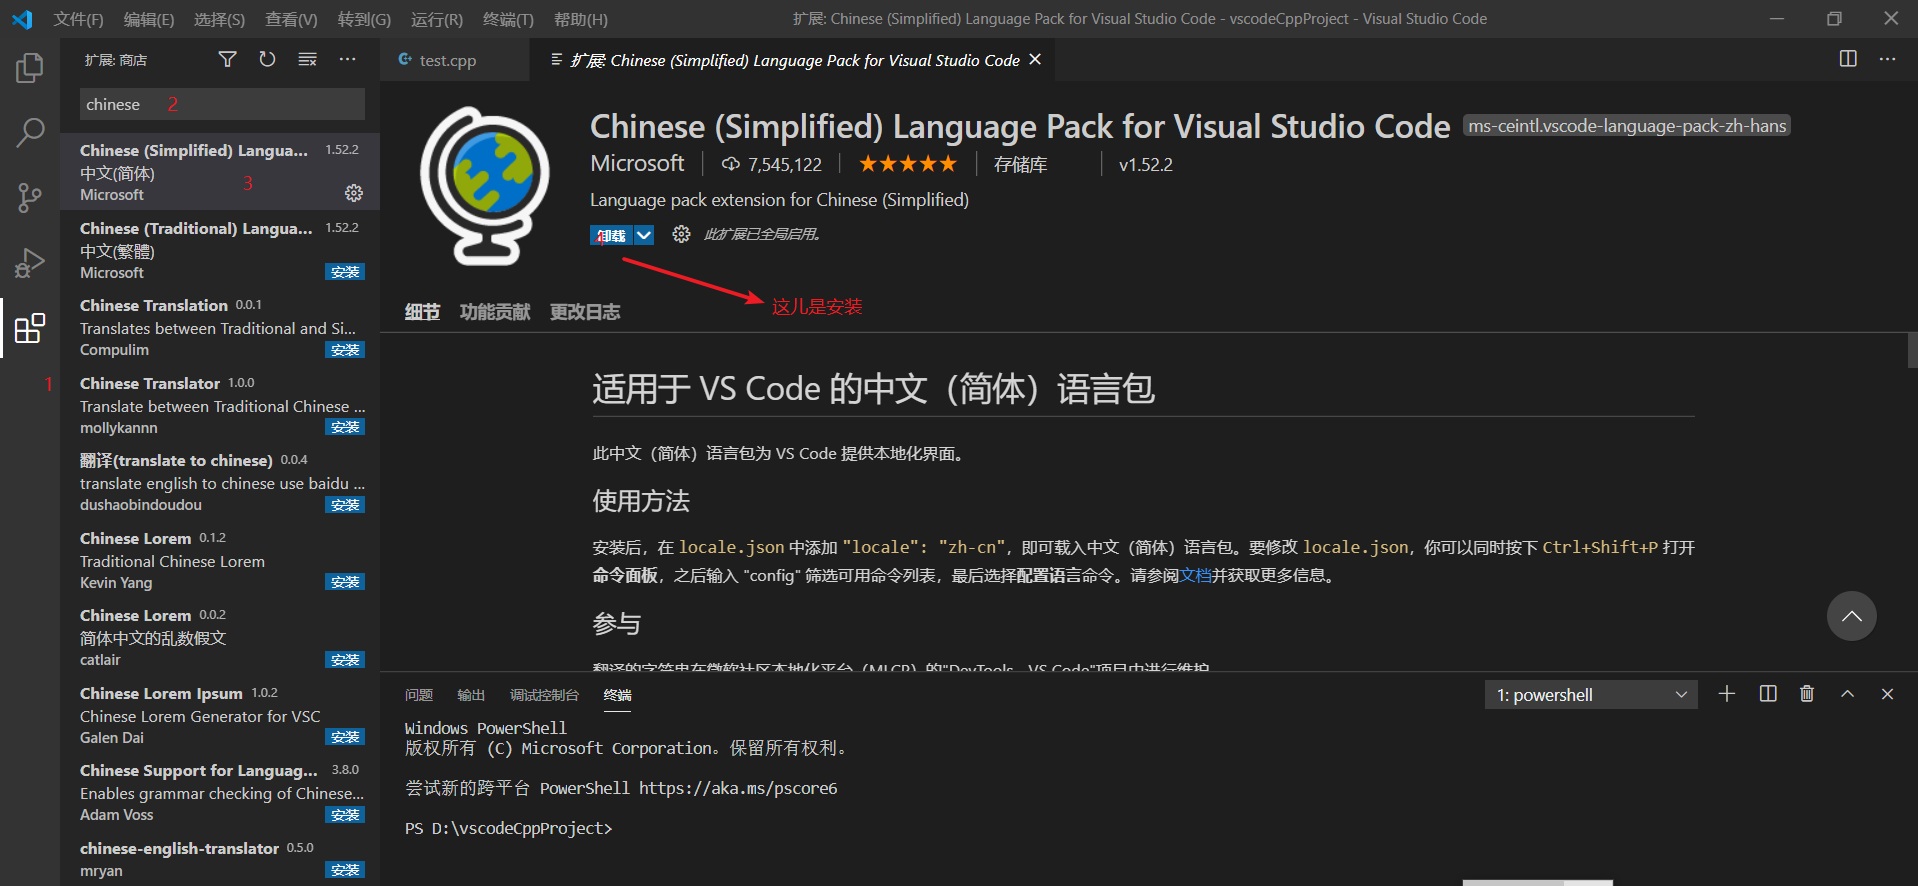1918x886 pixels.
Task: Click the extension globe logo image
Action: click(x=485, y=186)
